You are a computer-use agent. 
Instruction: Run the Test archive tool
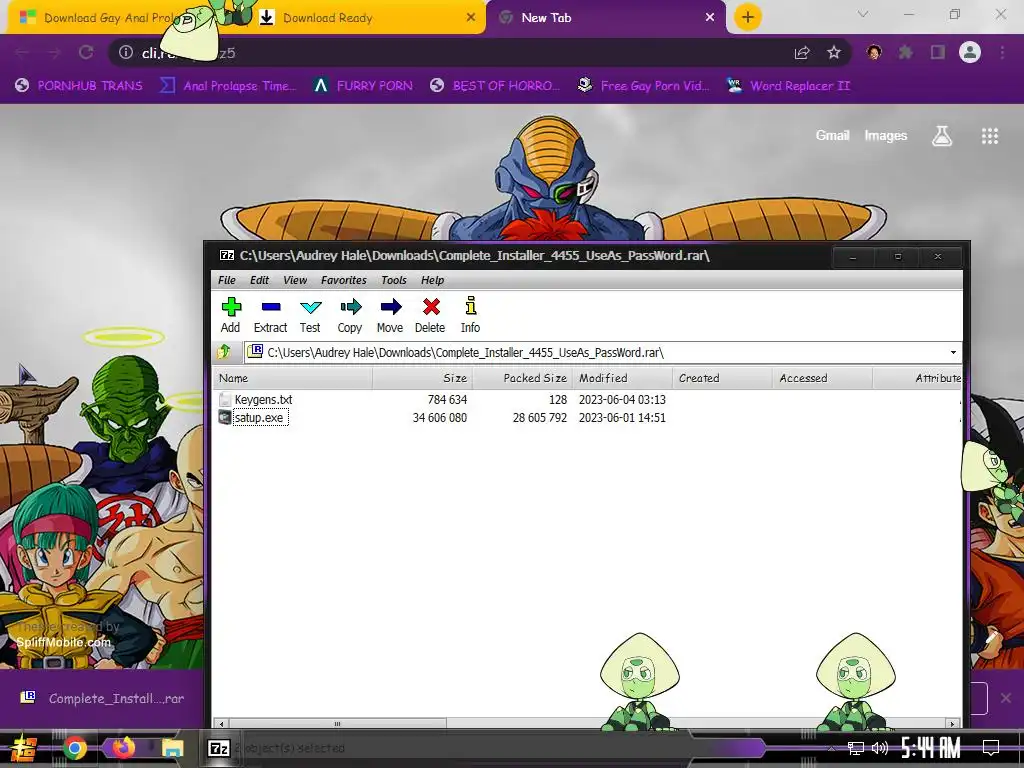[310, 315]
